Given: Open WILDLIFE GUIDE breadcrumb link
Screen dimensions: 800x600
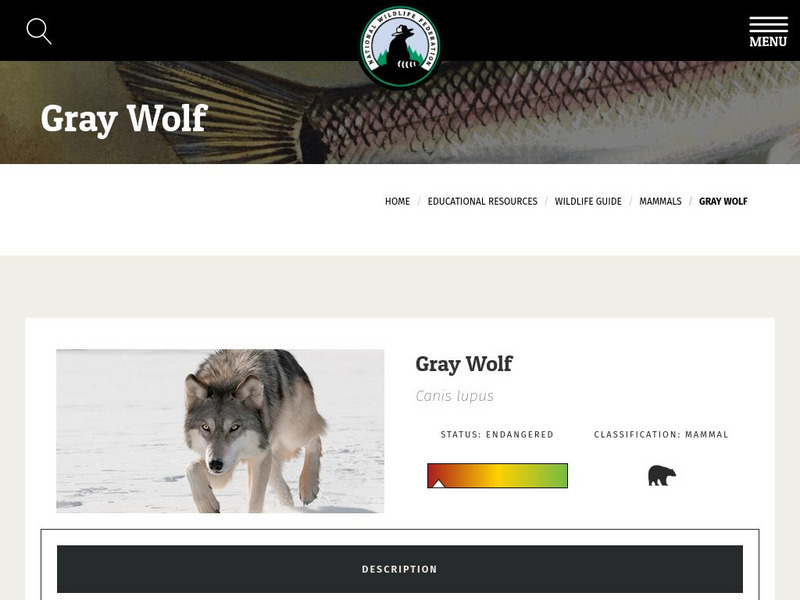Looking at the screenshot, I should pos(588,202).
